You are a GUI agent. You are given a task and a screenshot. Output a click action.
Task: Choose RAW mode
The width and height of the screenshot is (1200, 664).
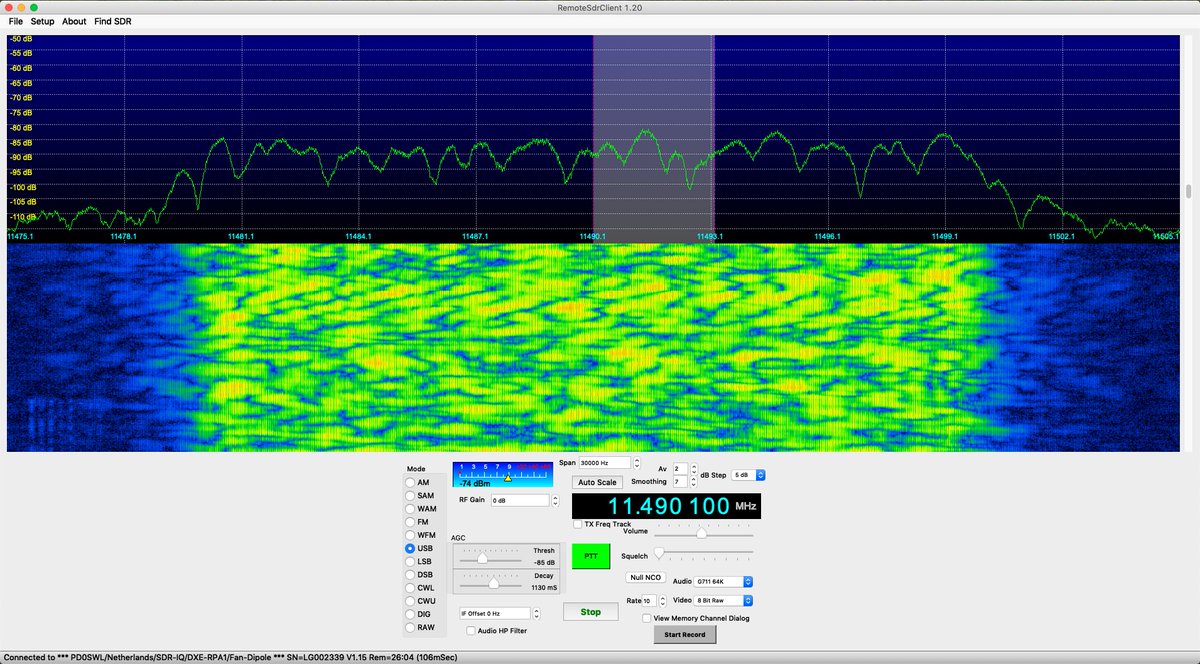(x=410, y=627)
